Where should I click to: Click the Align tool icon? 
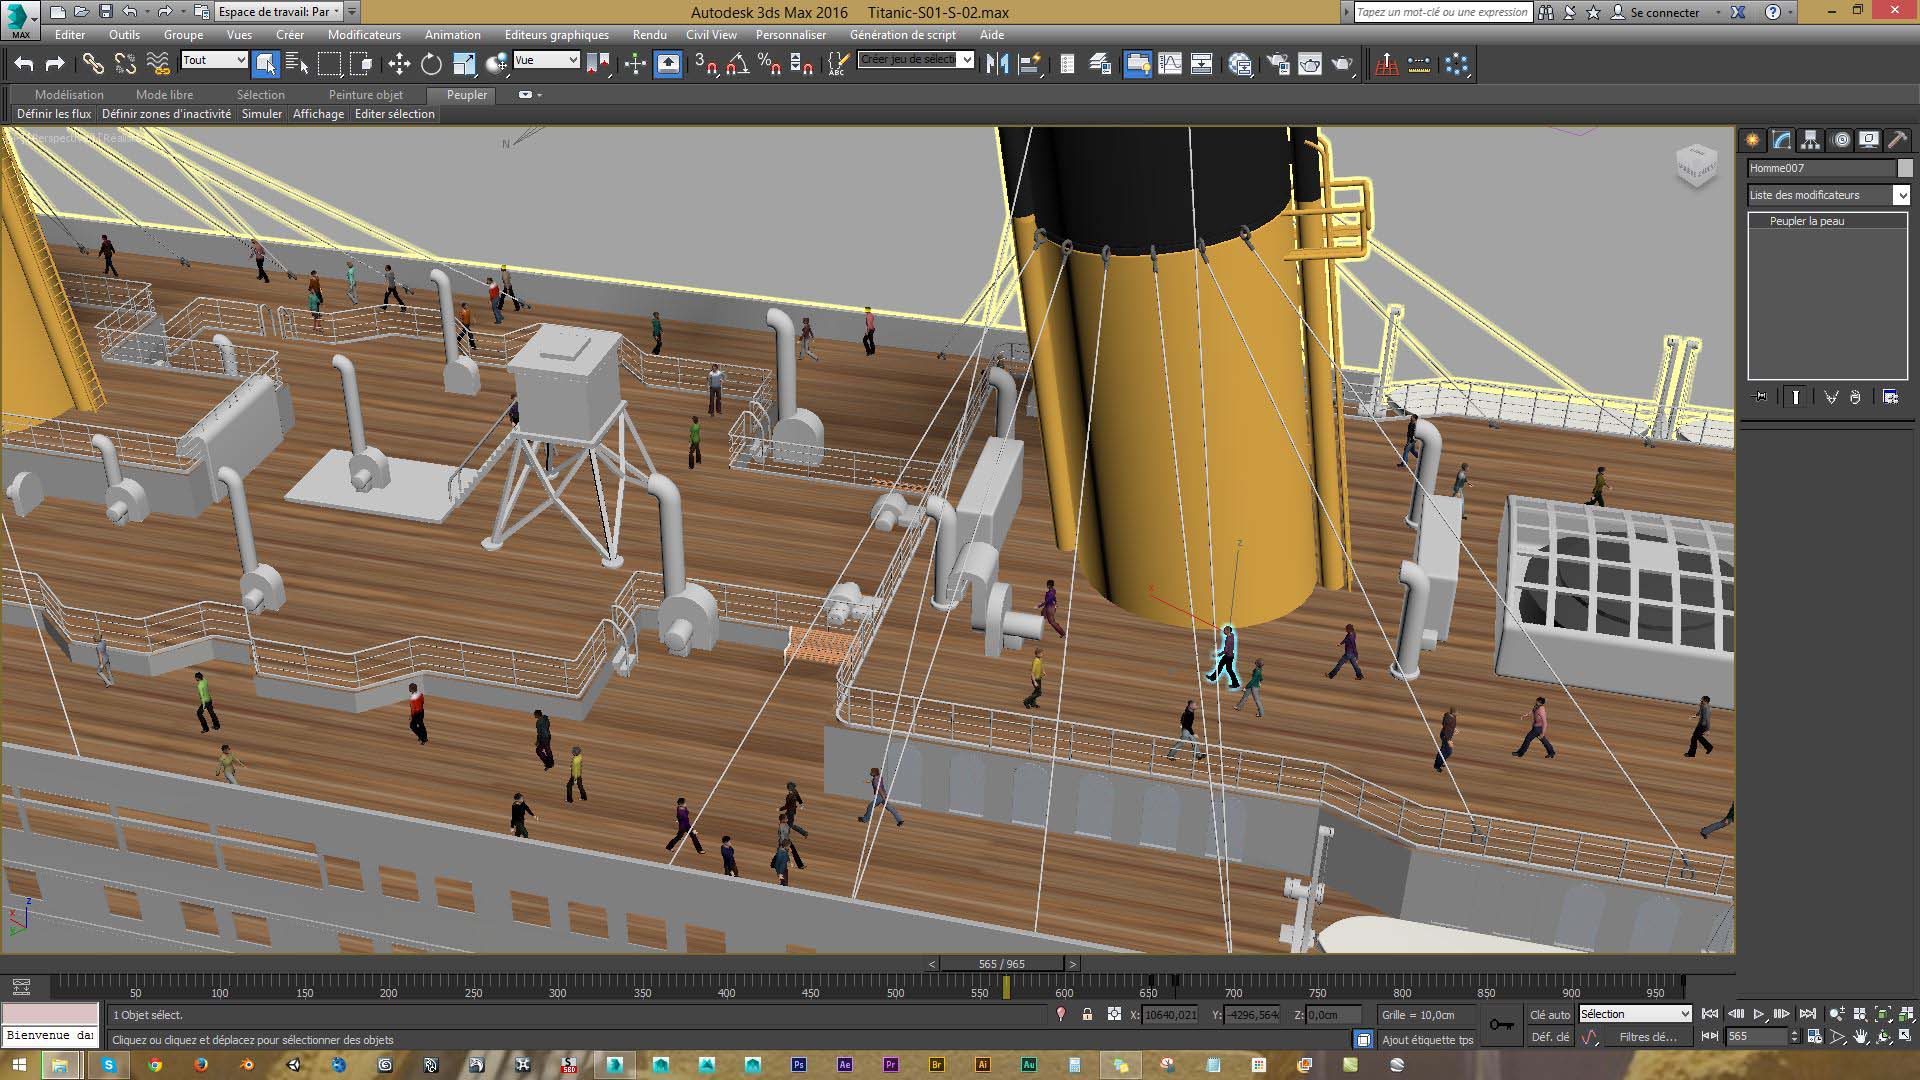pyautogui.click(x=1029, y=64)
